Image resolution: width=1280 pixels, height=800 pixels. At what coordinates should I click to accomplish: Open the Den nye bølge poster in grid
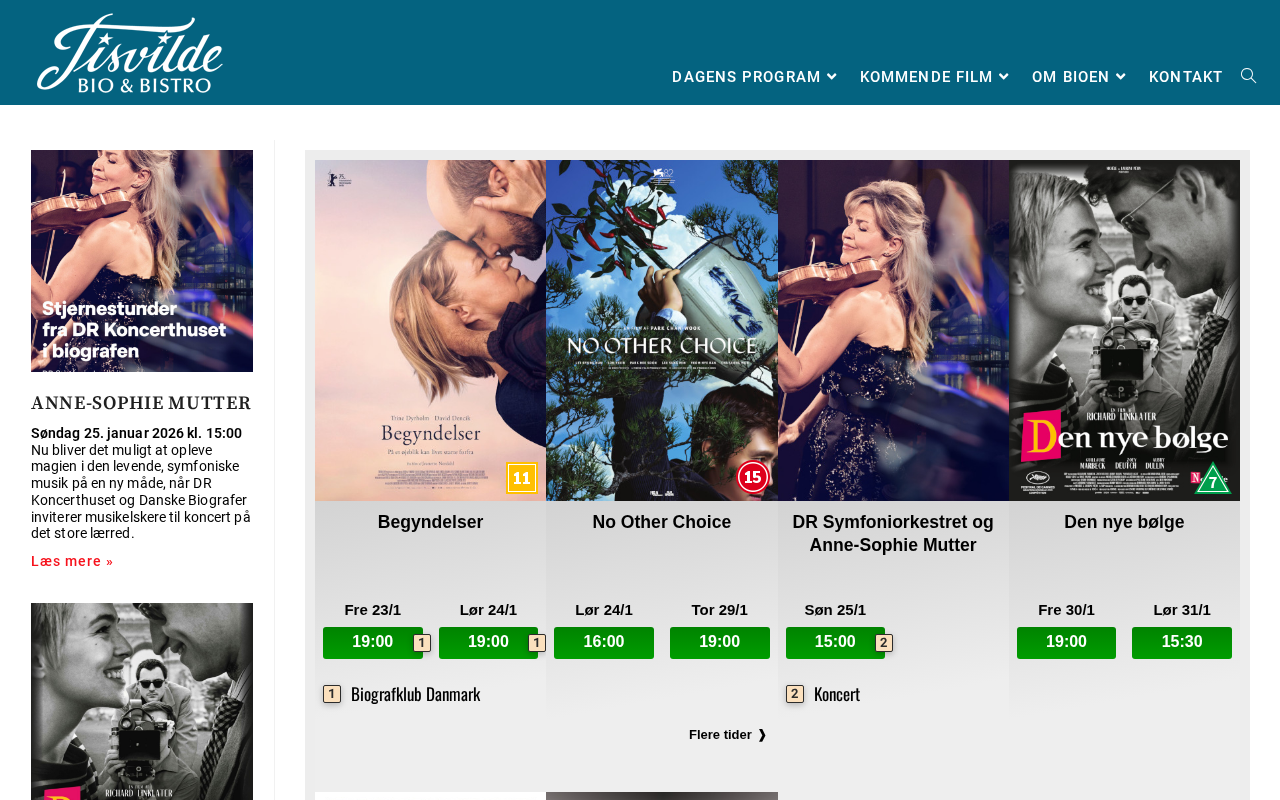[1124, 330]
